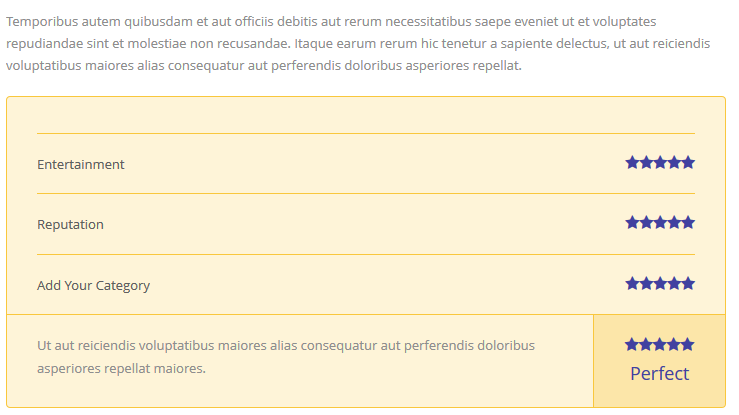
Task: Click the Entertainment category label
Action: point(81,165)
